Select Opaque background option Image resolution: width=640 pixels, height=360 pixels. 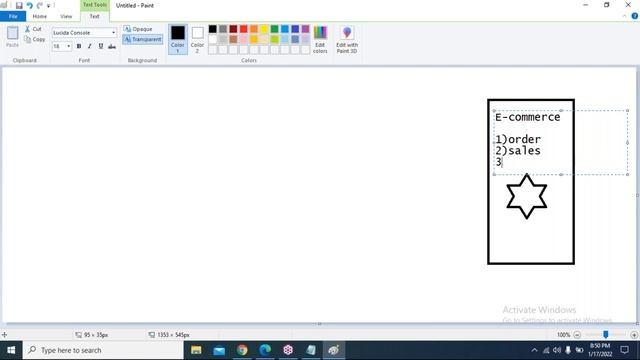click(138, 29)
